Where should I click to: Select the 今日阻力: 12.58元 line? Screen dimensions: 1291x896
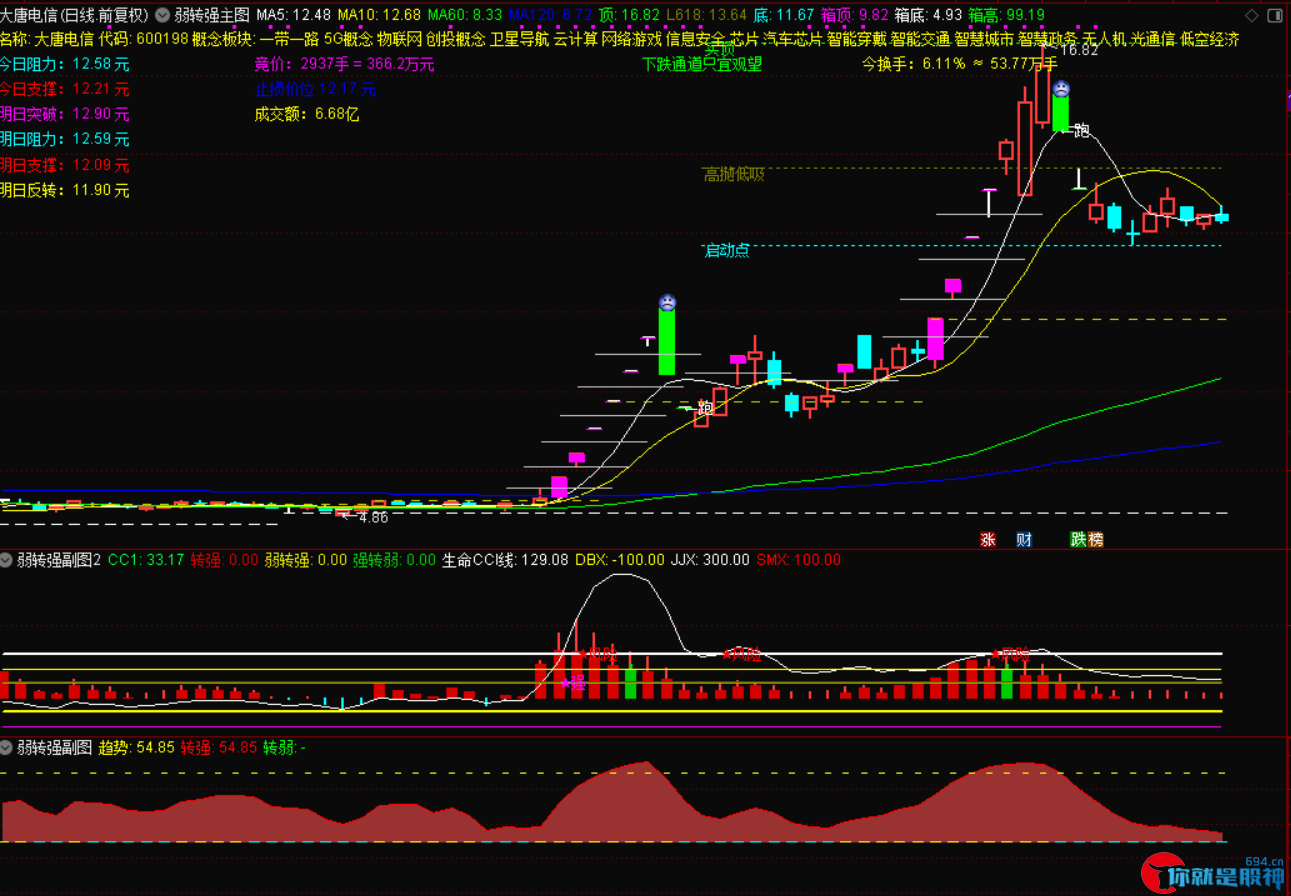[65, 63]
